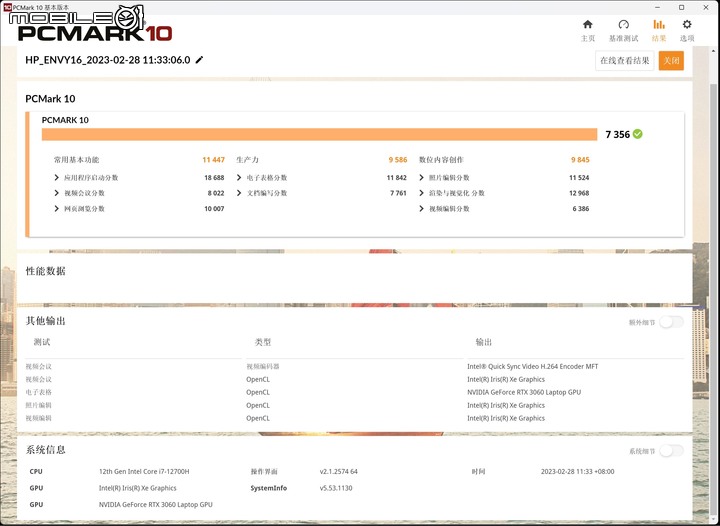Image resolution: width=720 pixels, height=526 pixels.
Task: Click the PCMark 10 app icon in the title bar
Action: click(7, 7)
